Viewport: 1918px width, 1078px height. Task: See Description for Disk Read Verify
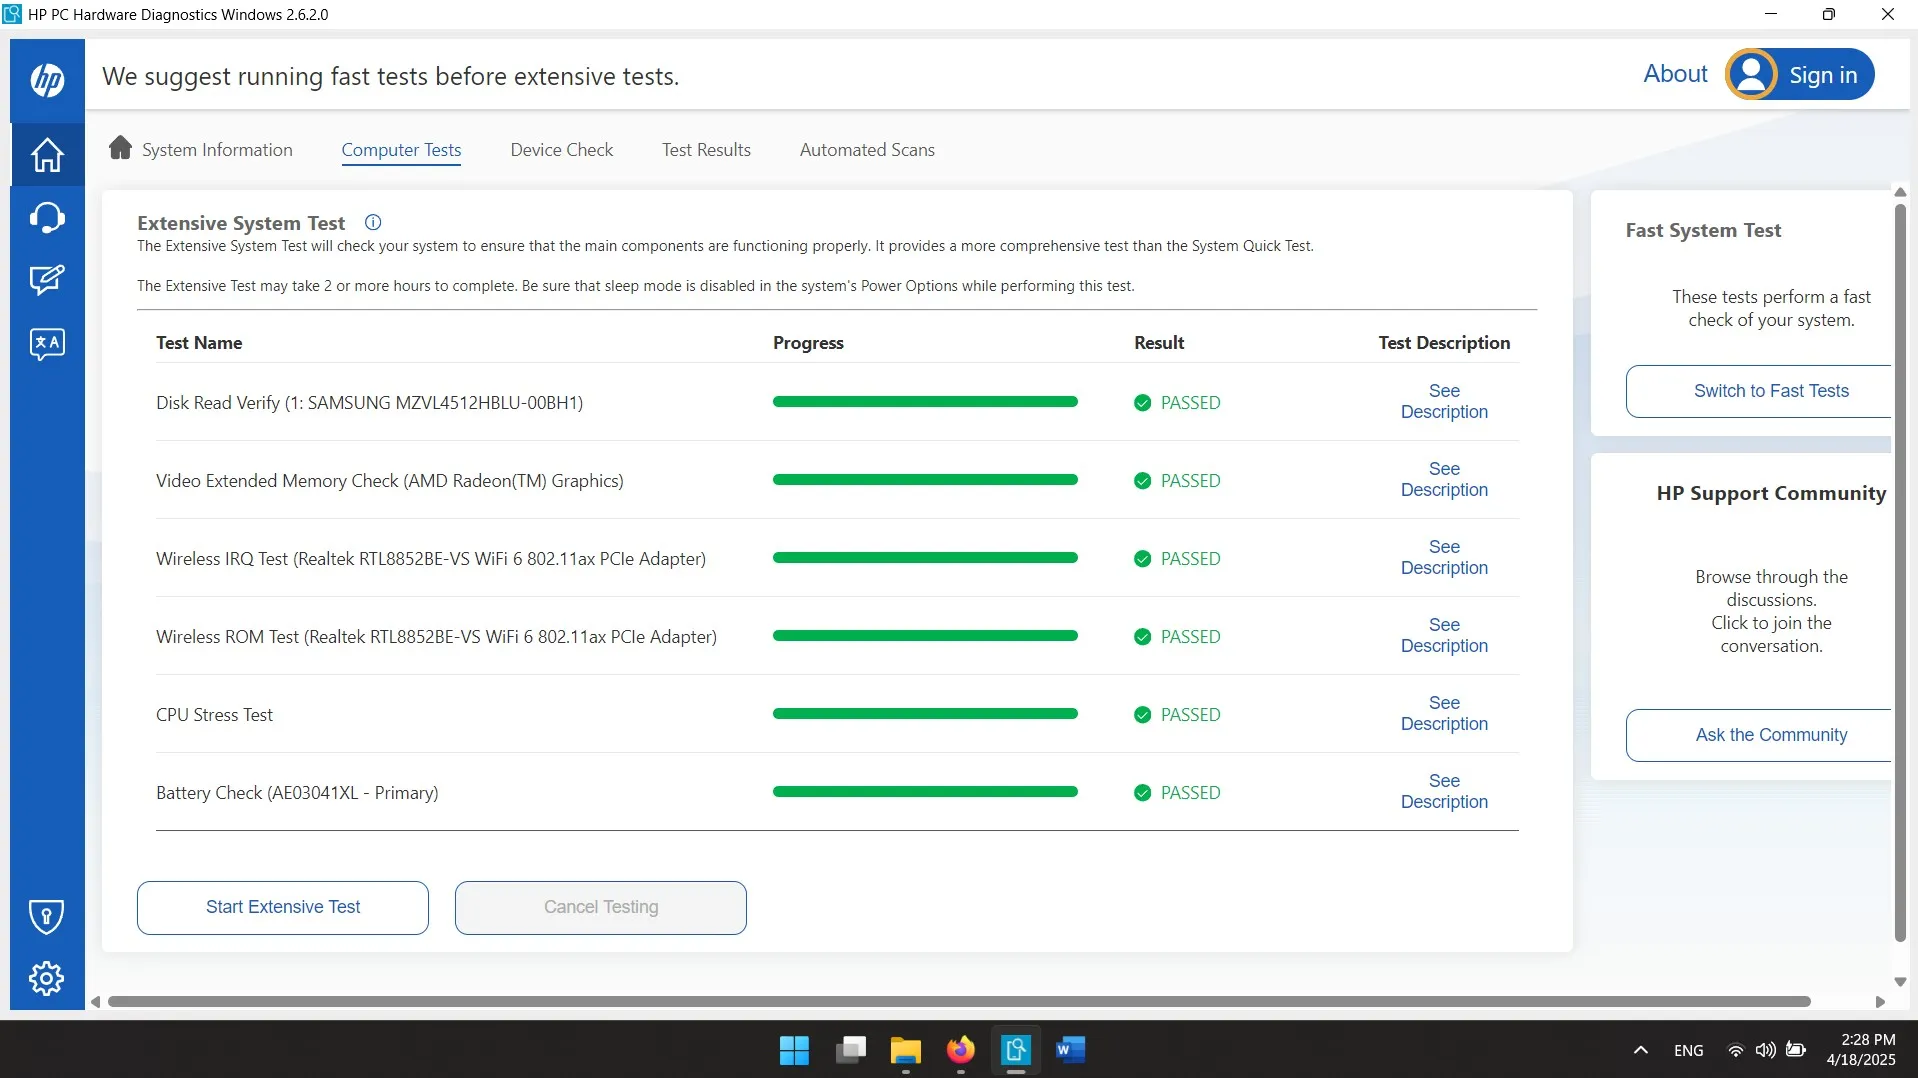pyautogui.click(x=1444, y=401)
